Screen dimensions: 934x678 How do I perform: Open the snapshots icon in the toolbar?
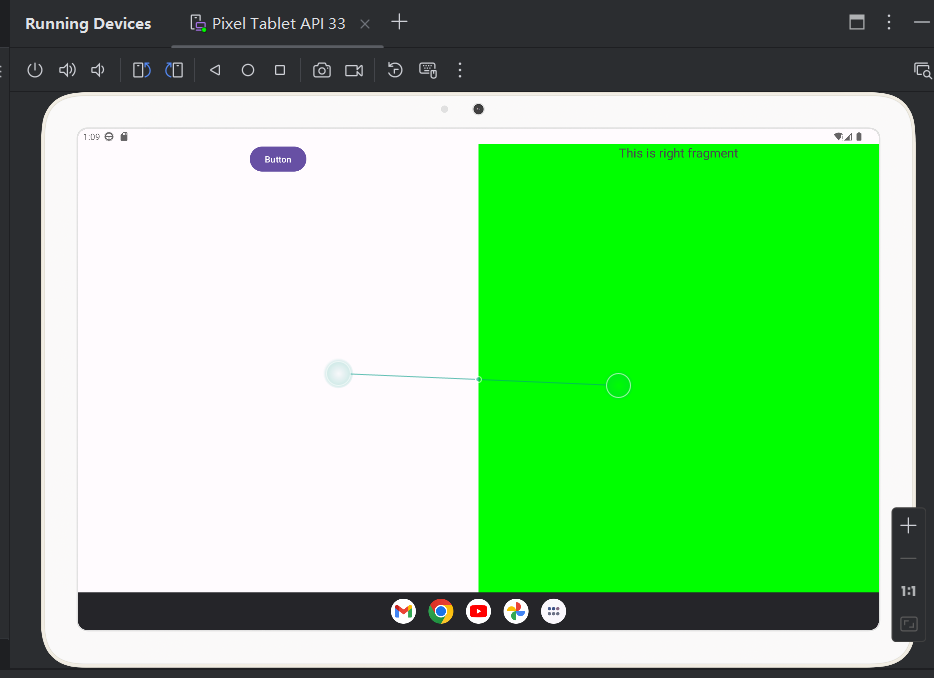coord(395,70)
